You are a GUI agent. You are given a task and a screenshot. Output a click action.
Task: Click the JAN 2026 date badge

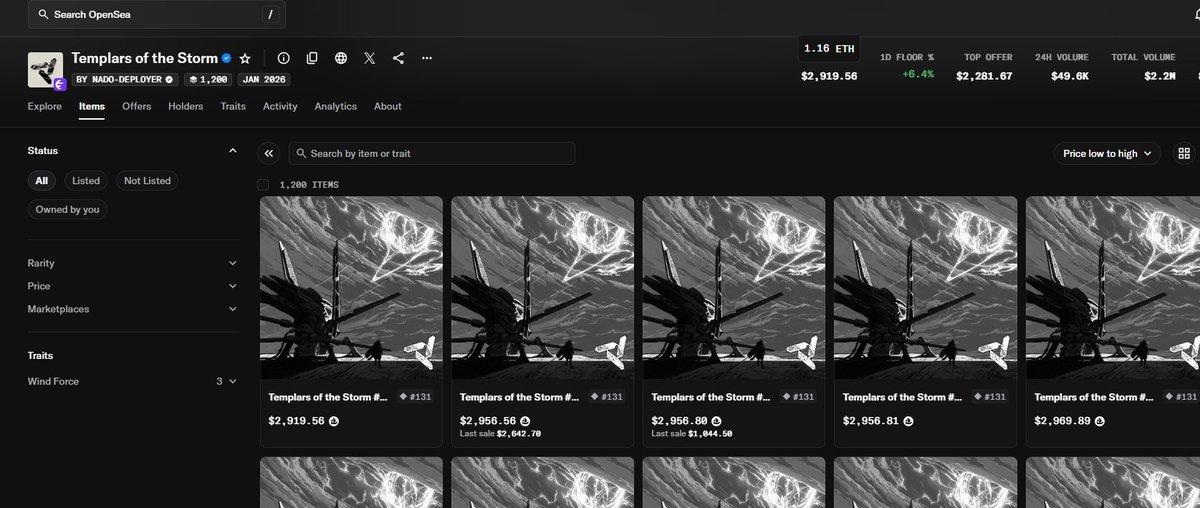click(264, 79)
